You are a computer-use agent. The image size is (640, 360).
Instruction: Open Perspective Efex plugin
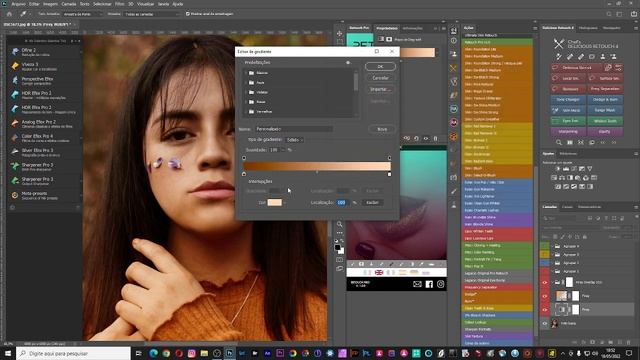(44, 80)
